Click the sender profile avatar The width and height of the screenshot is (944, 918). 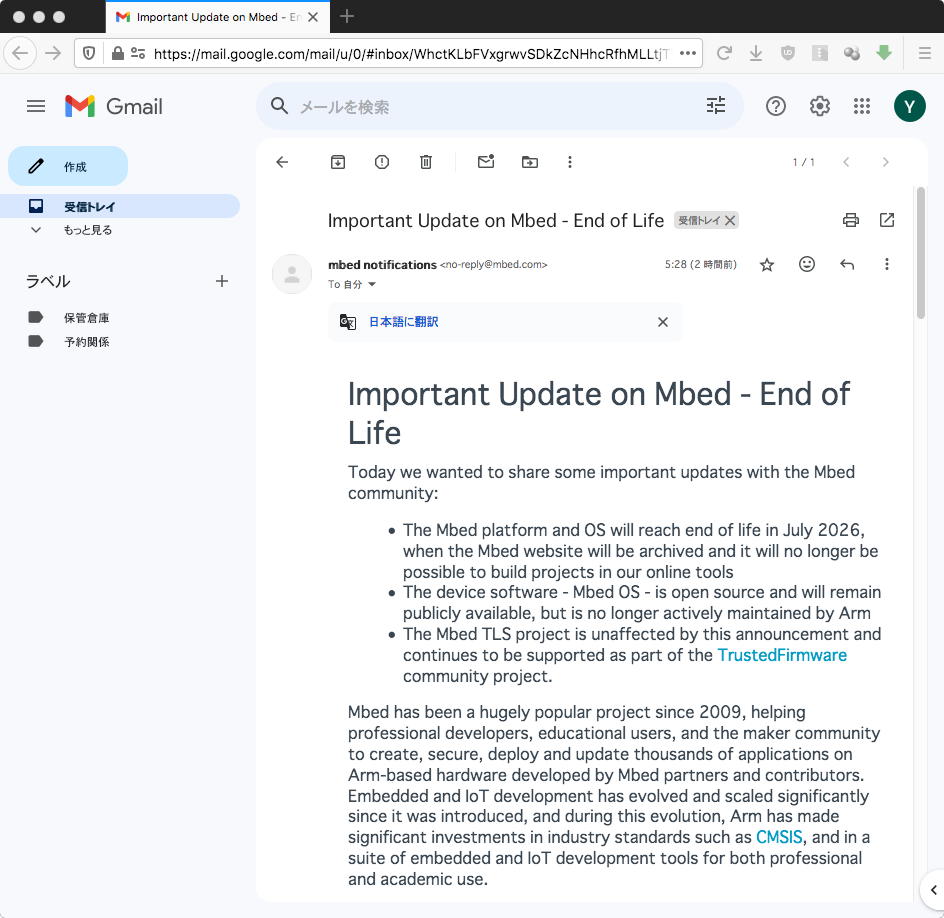pos(292,274)
